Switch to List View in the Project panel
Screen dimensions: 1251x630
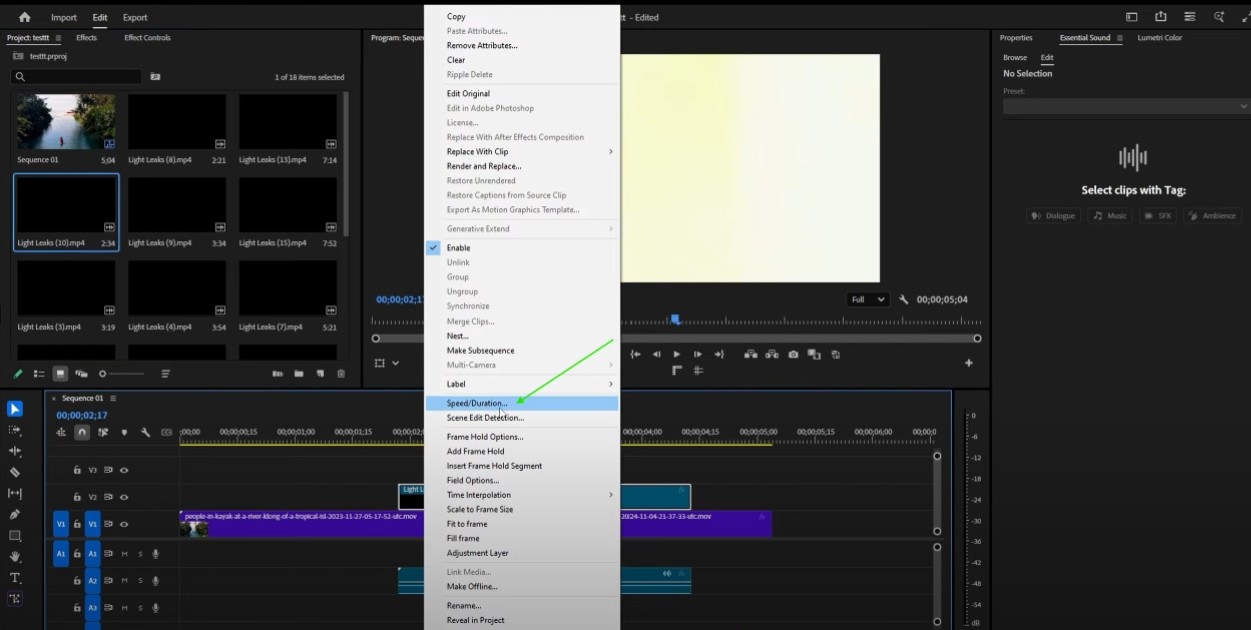tap(39, 374)
